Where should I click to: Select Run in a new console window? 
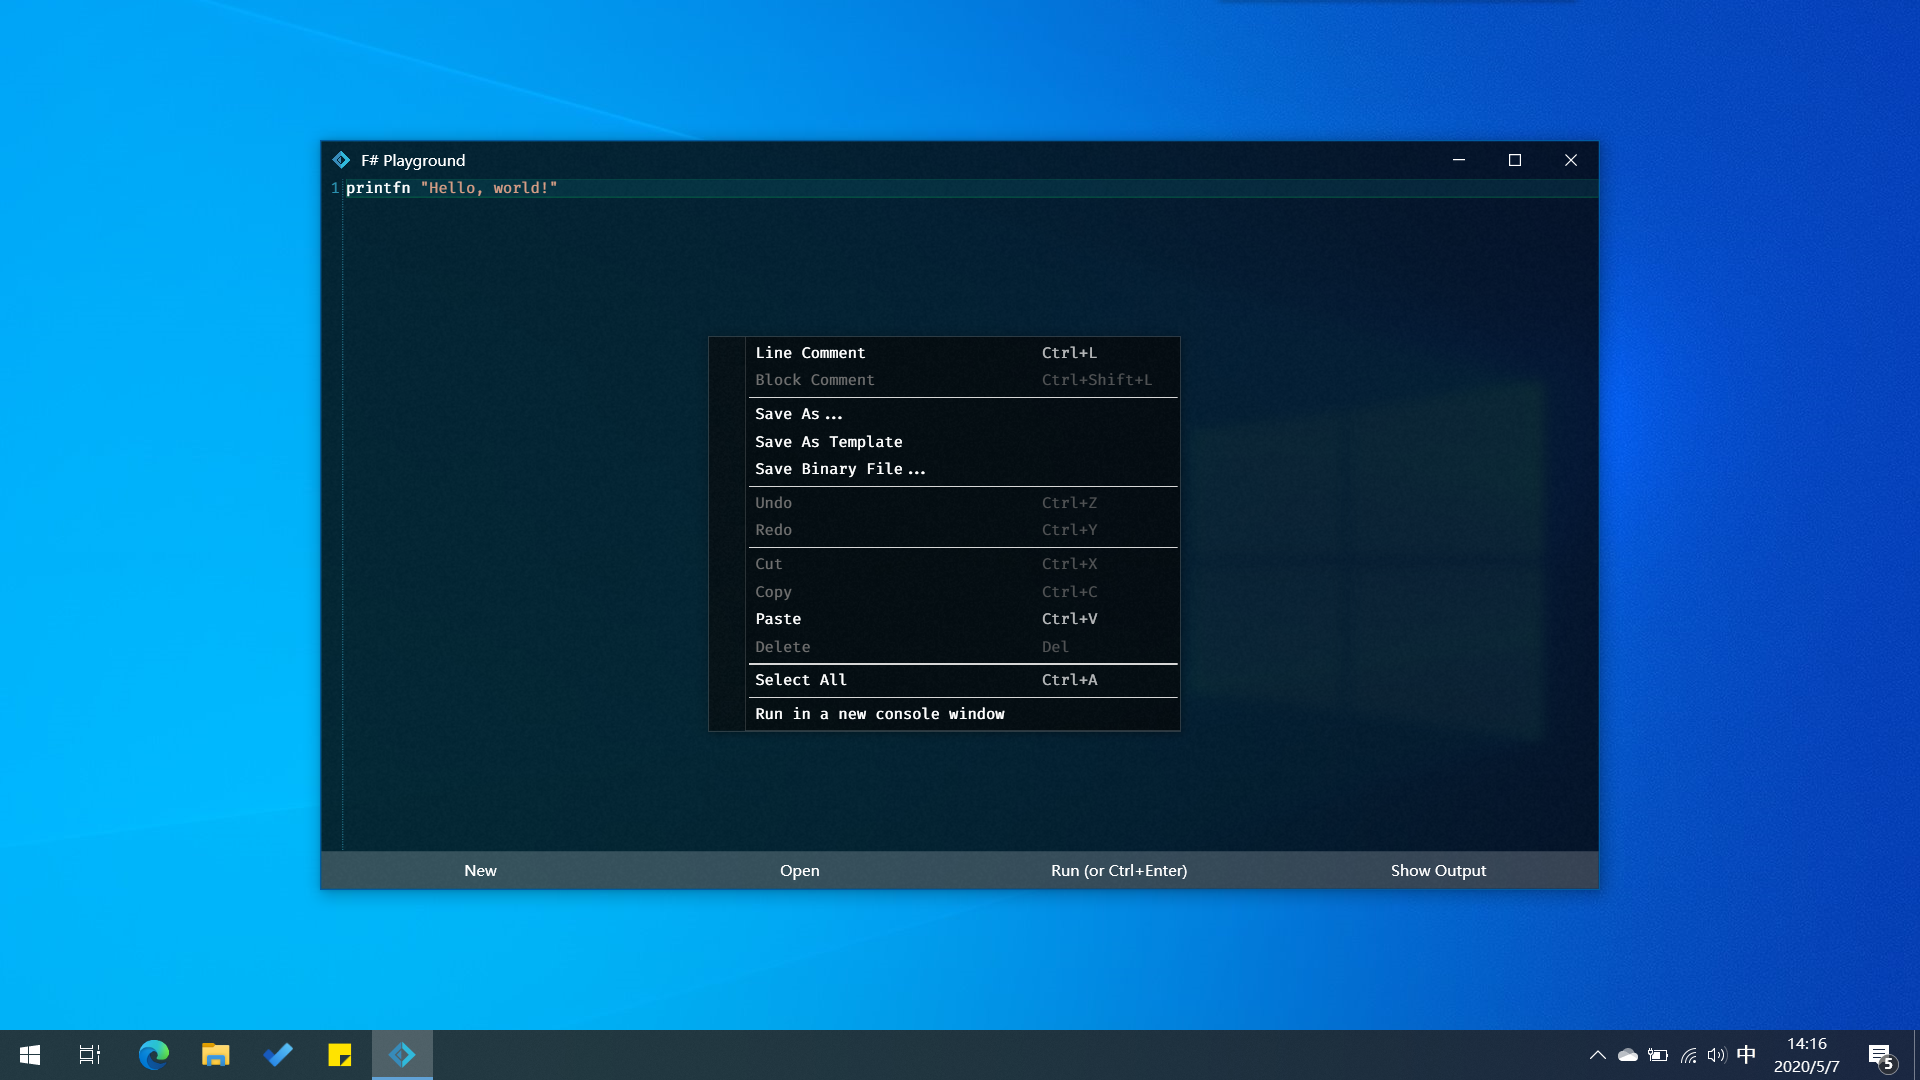[879, 714]
